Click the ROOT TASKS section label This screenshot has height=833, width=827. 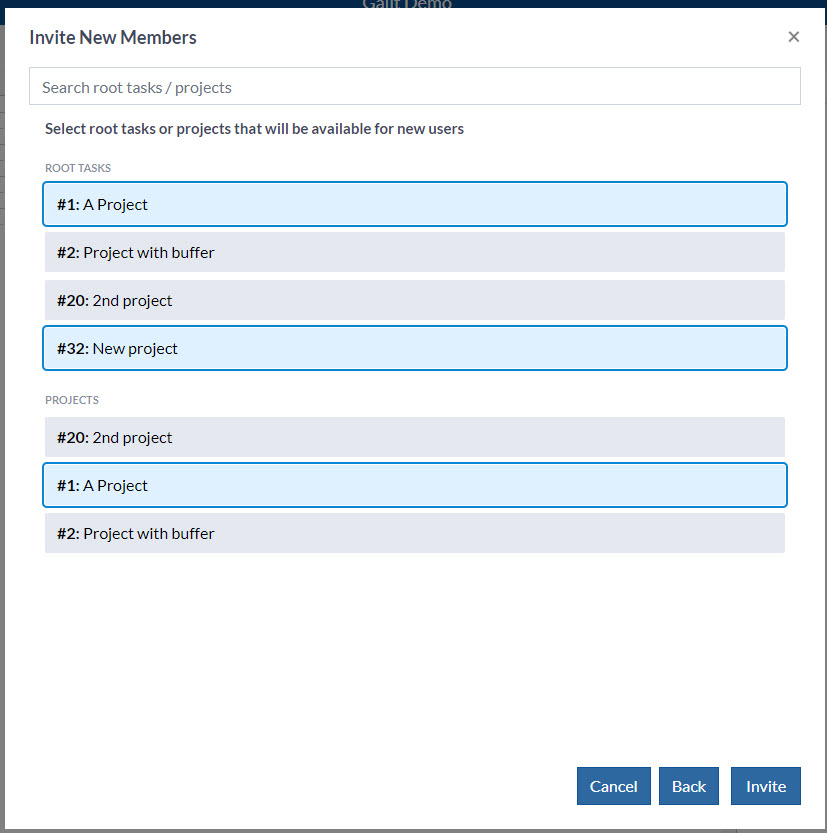[78, 168]
